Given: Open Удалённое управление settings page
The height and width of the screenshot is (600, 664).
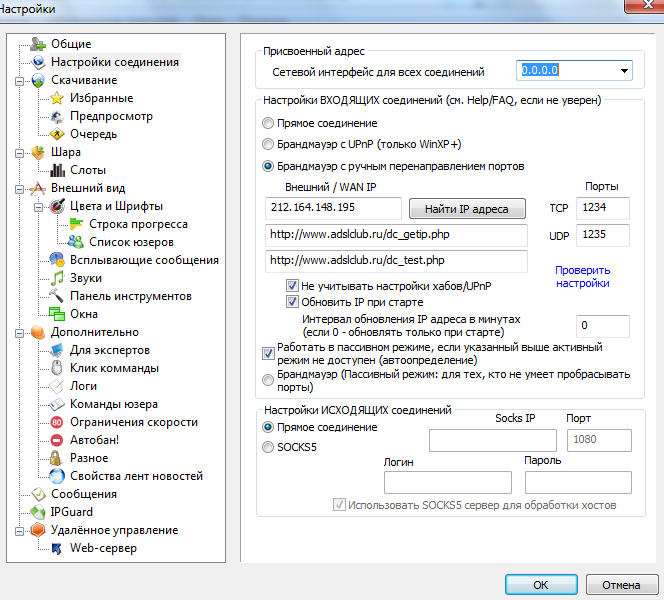Looking at the screenshot, I should tap(114, 530).
